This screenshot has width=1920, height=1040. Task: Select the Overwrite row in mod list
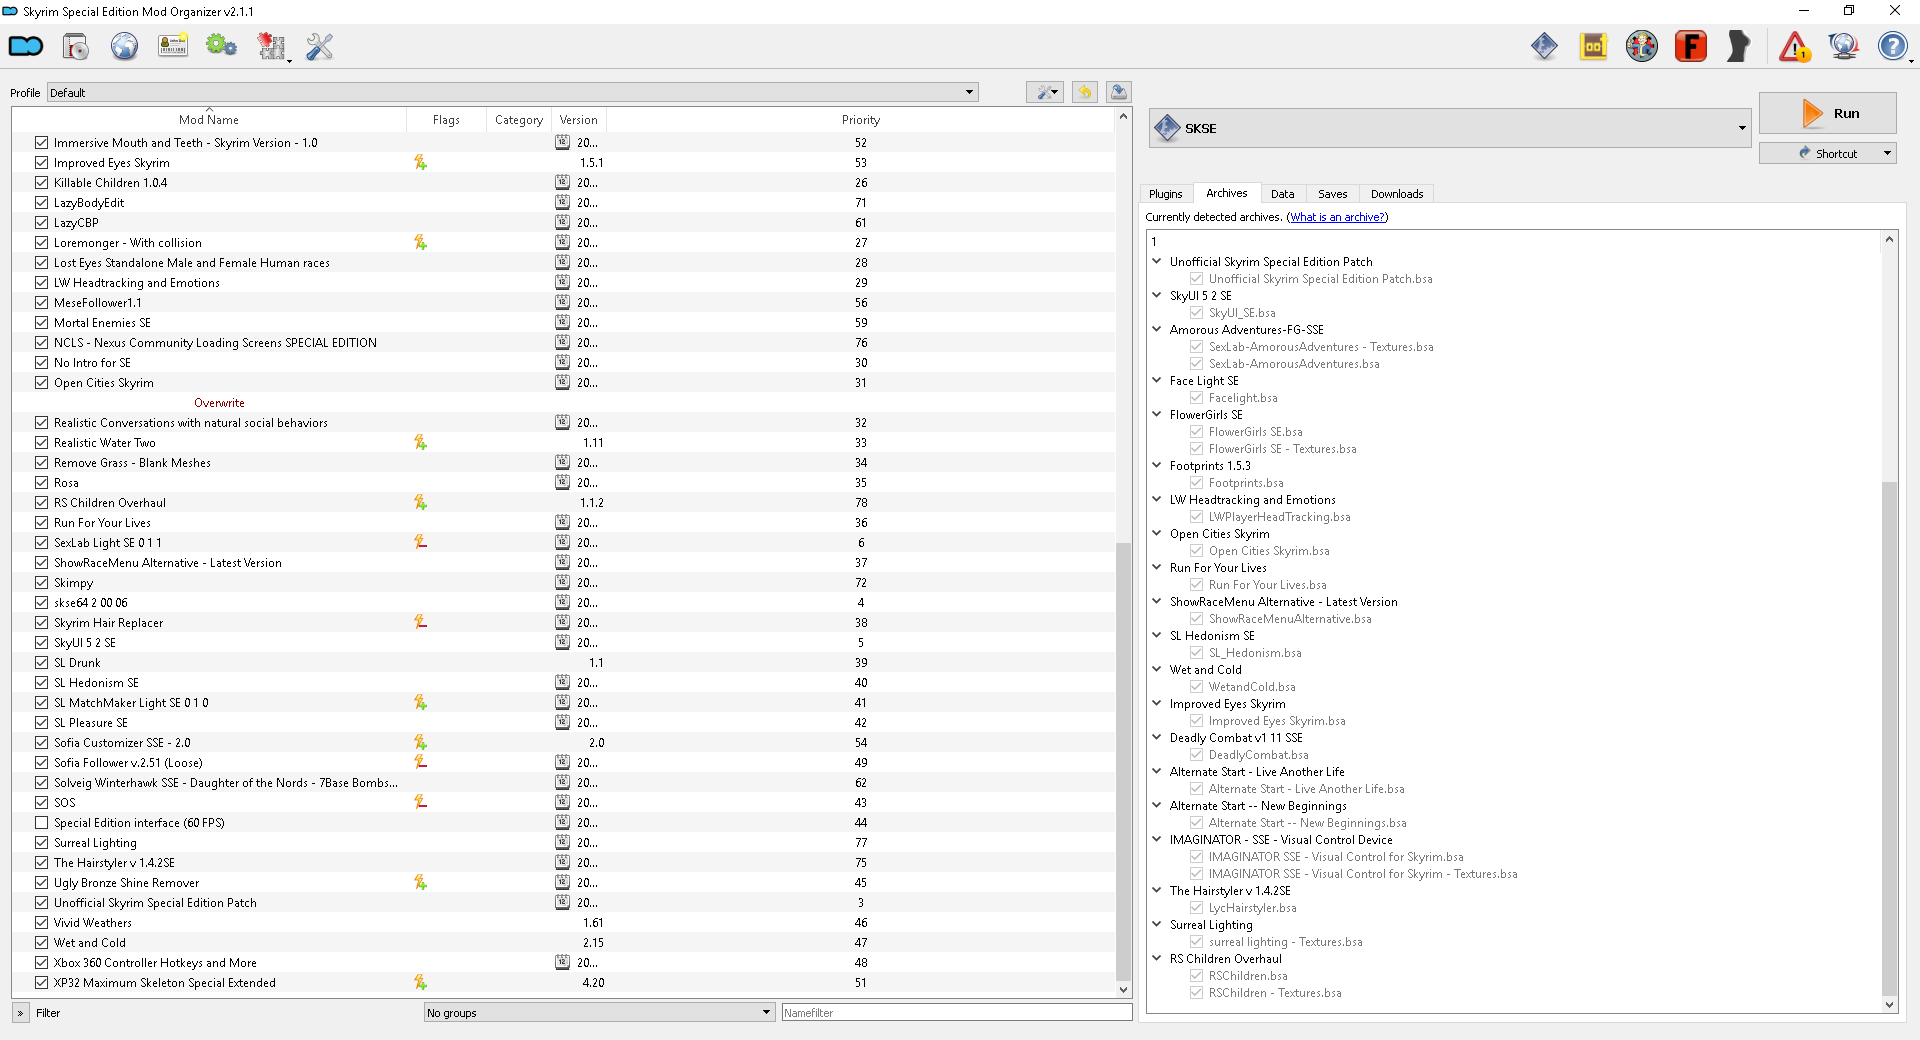pyautogui.click(x=564, y=402)
